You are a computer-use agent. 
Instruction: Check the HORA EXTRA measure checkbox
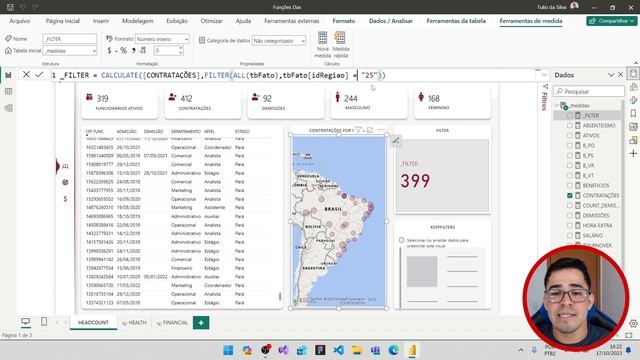pos(570,225)
